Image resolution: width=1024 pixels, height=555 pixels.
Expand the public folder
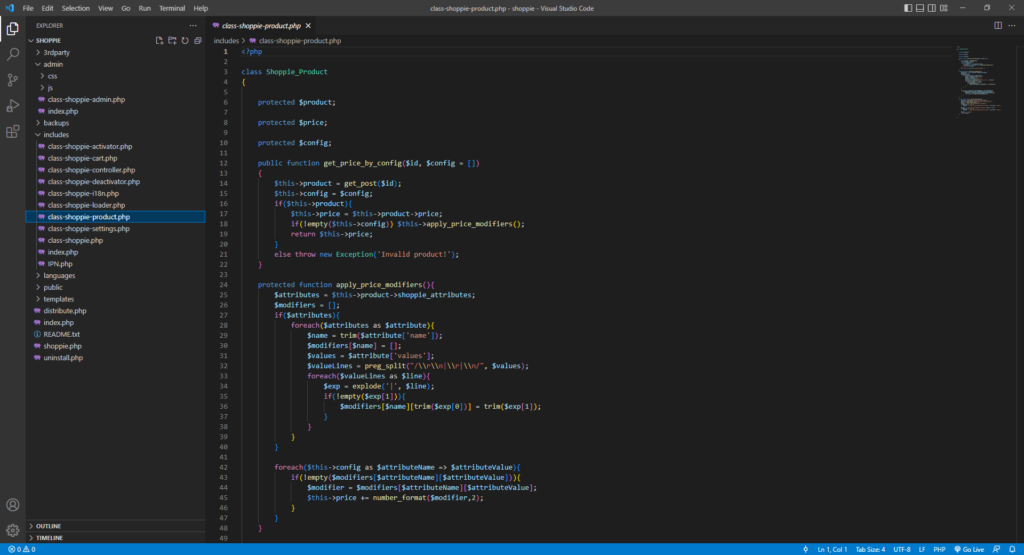53,287
